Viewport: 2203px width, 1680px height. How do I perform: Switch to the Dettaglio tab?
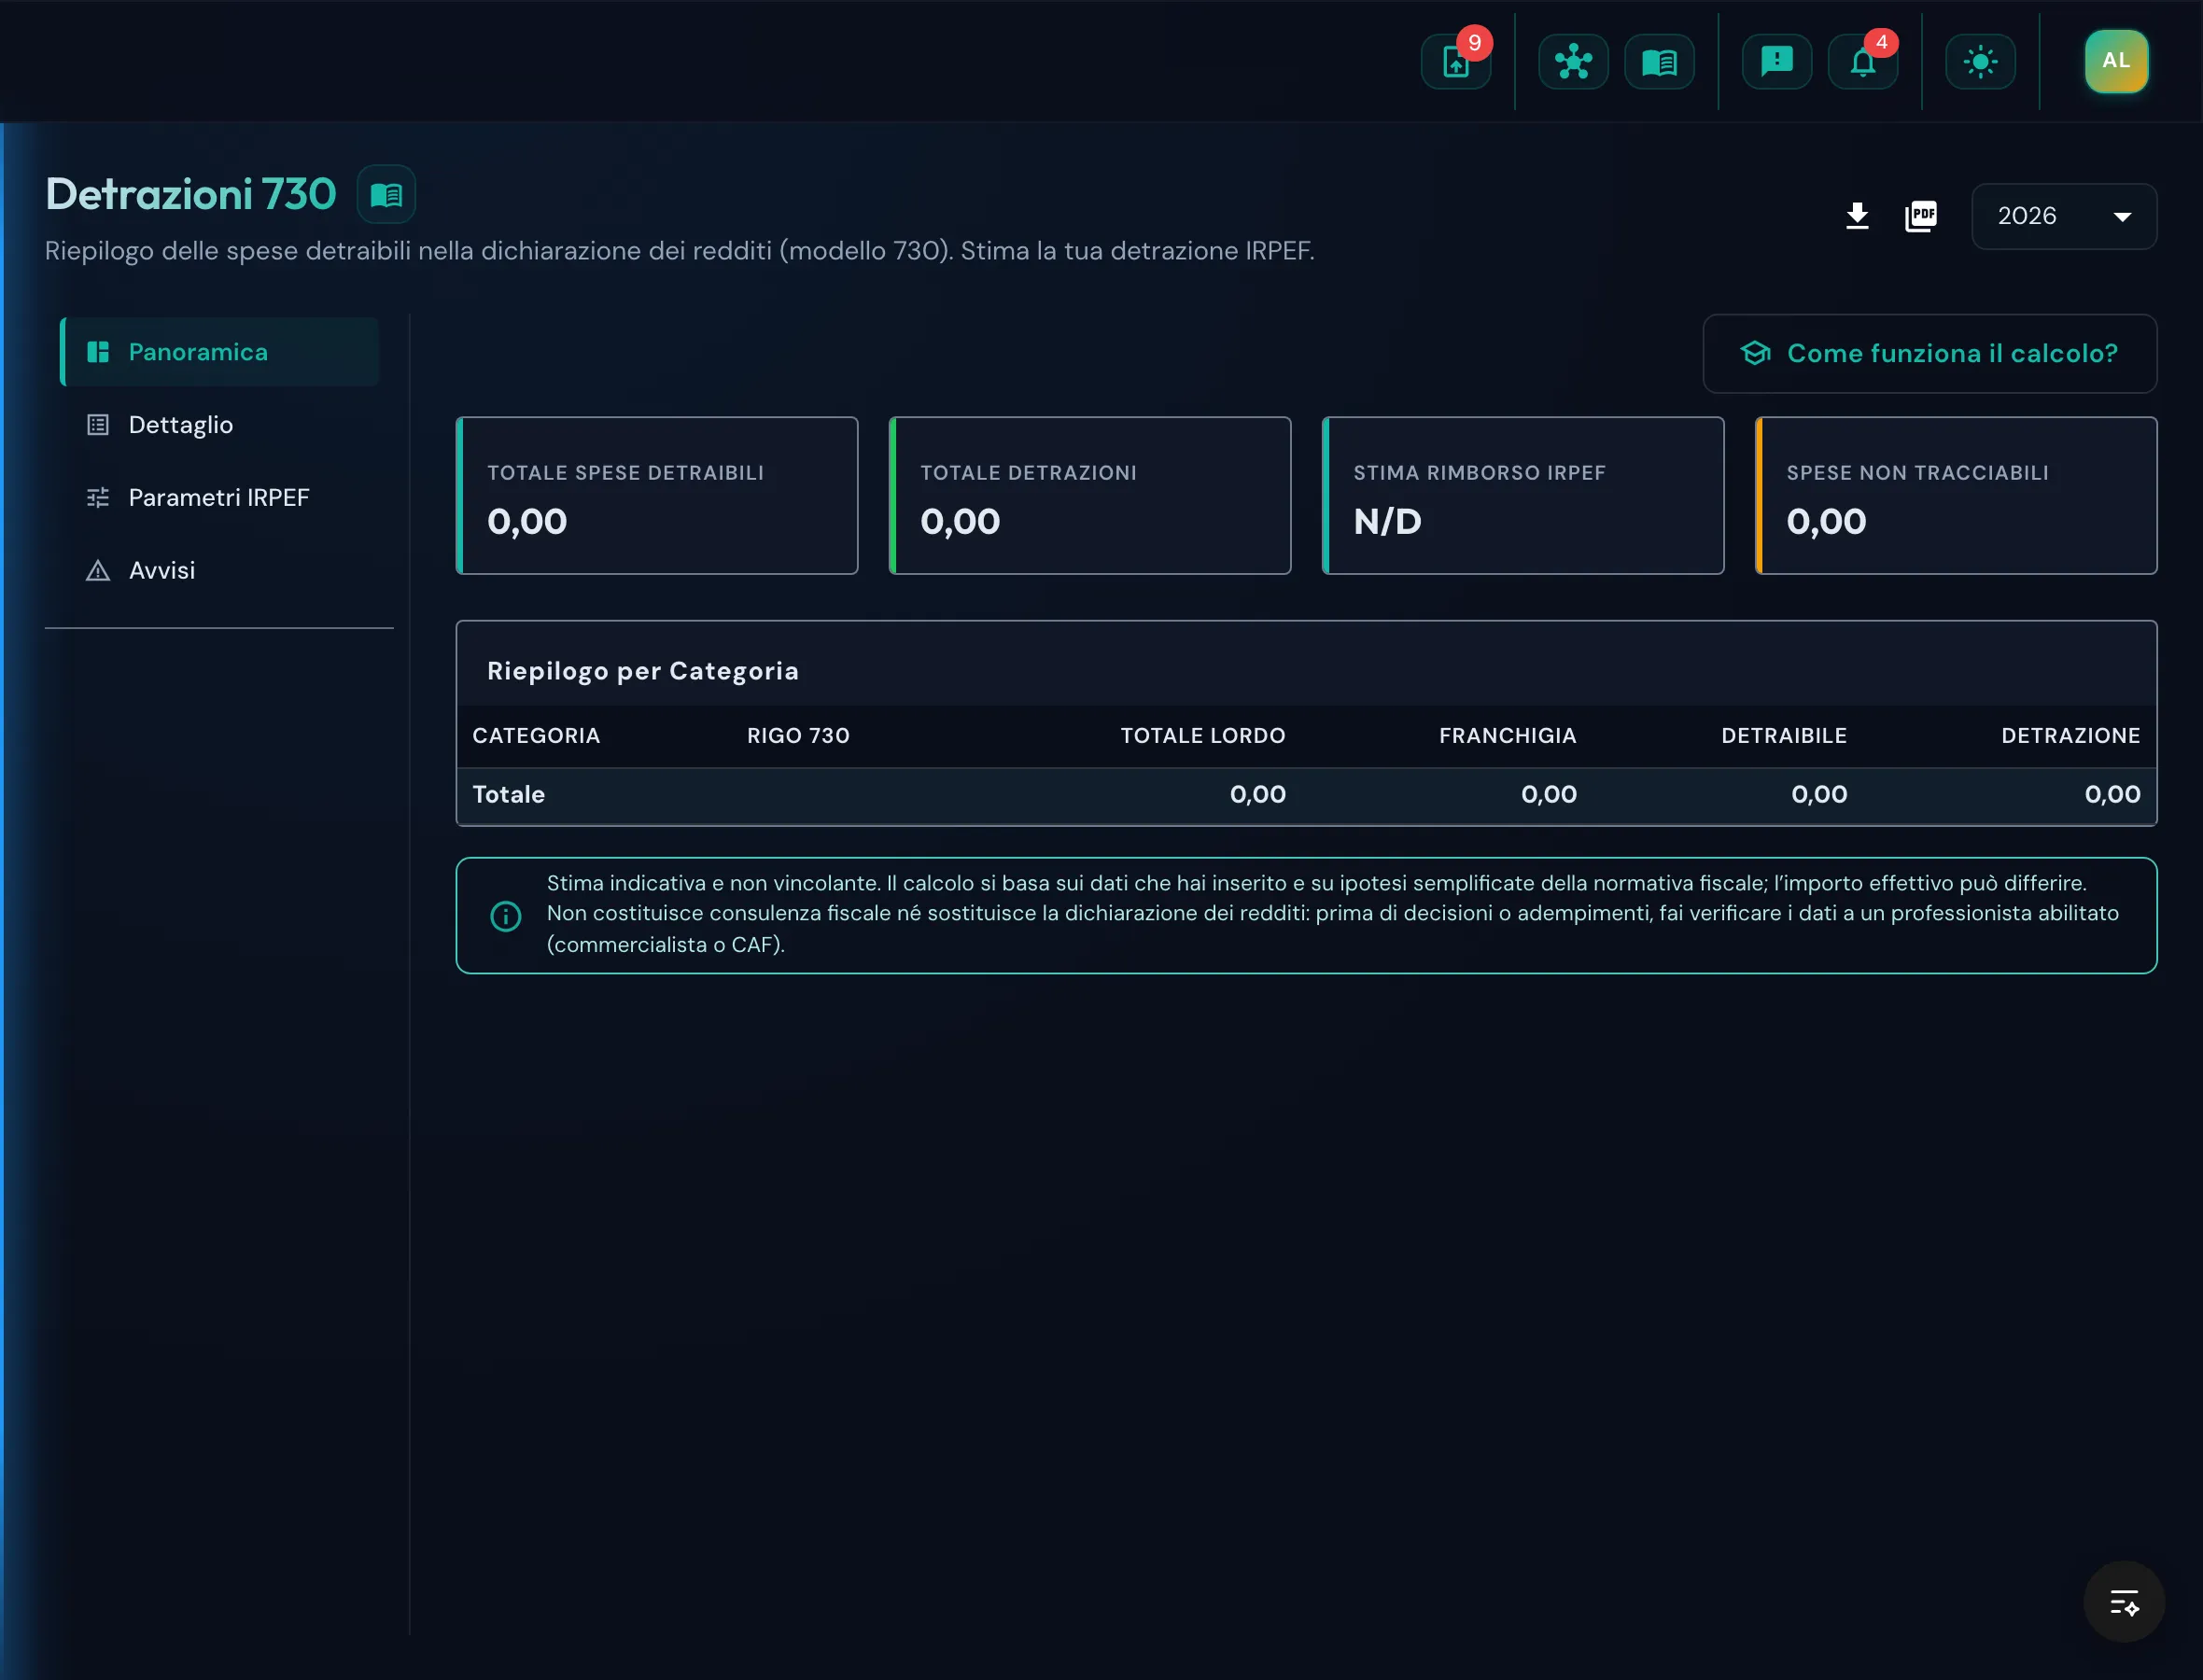219,425
